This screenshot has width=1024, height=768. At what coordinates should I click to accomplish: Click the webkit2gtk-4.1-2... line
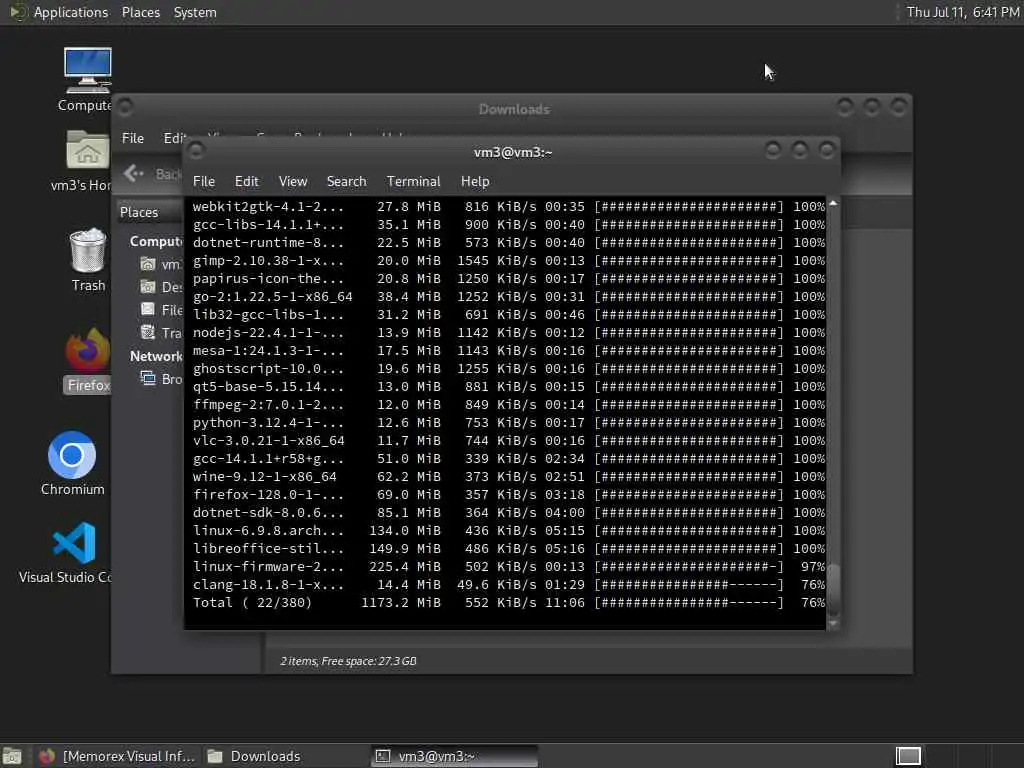[509, 206]
